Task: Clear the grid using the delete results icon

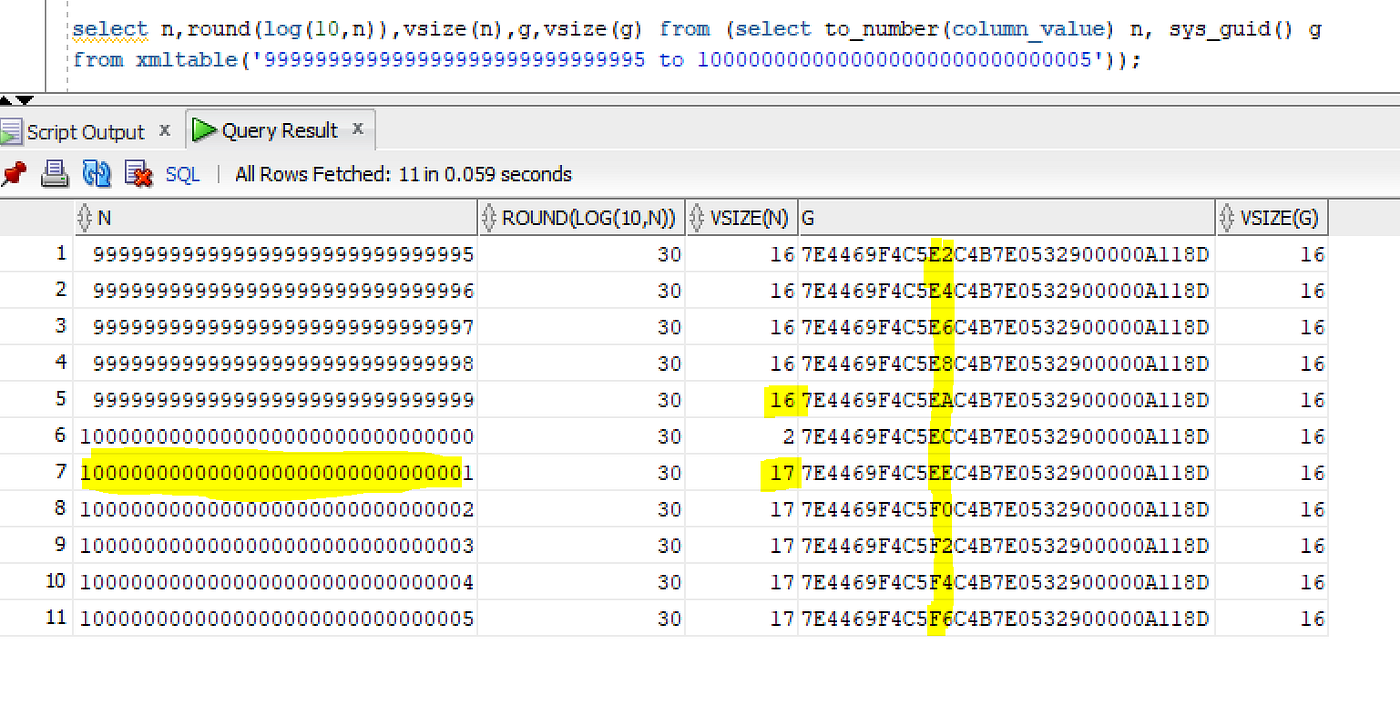Action: click(x=135, y=174)
